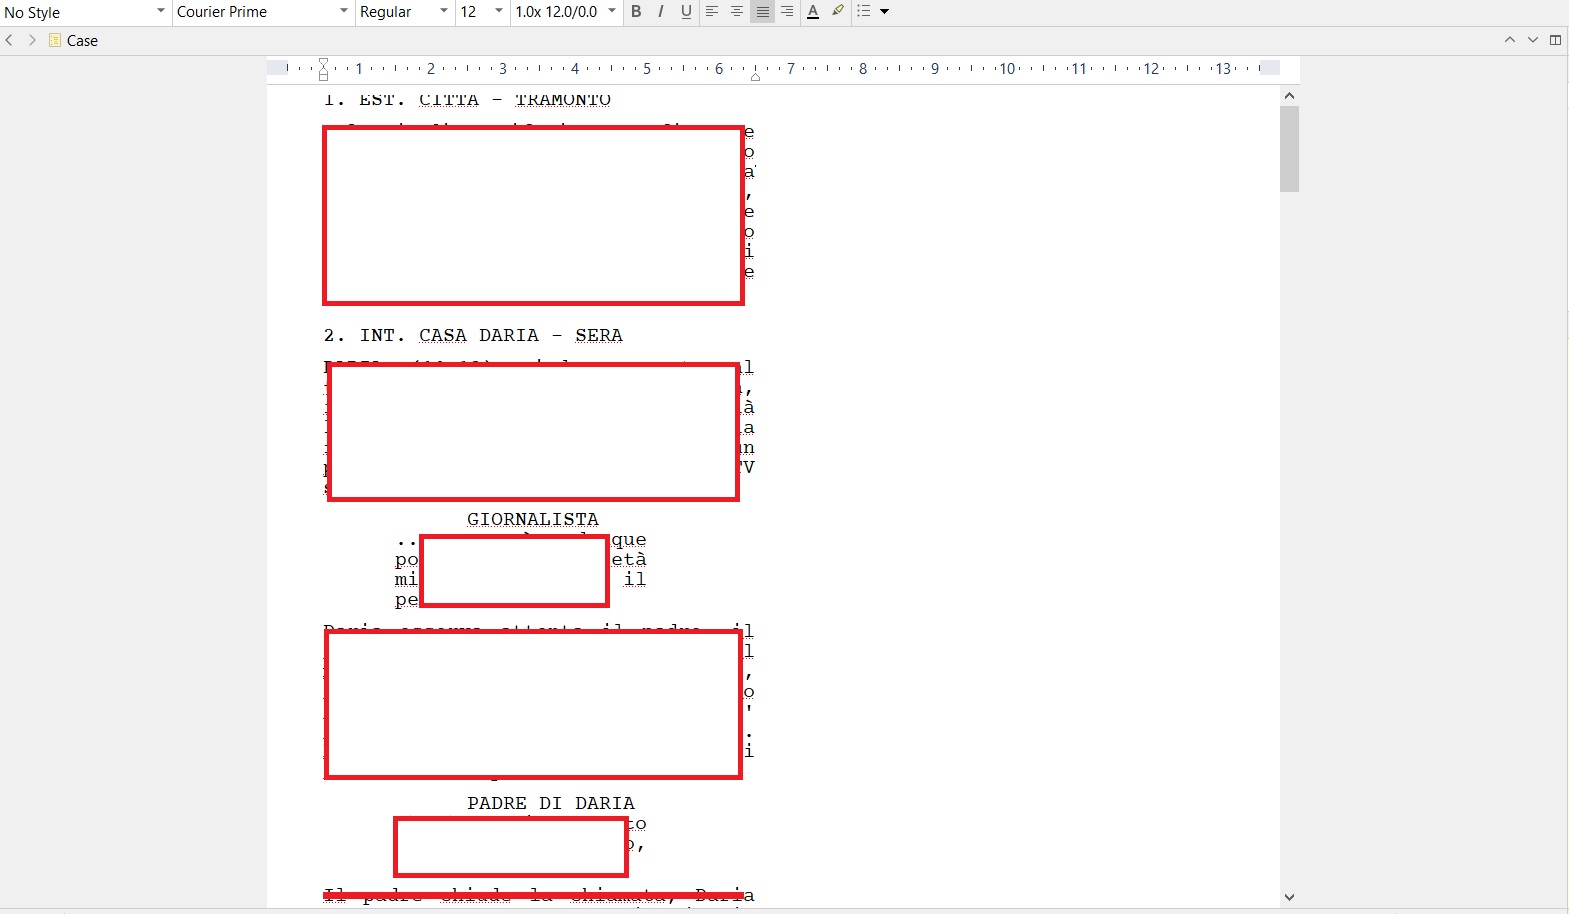
Task: Go back in document history
Action: click(10, 40)
